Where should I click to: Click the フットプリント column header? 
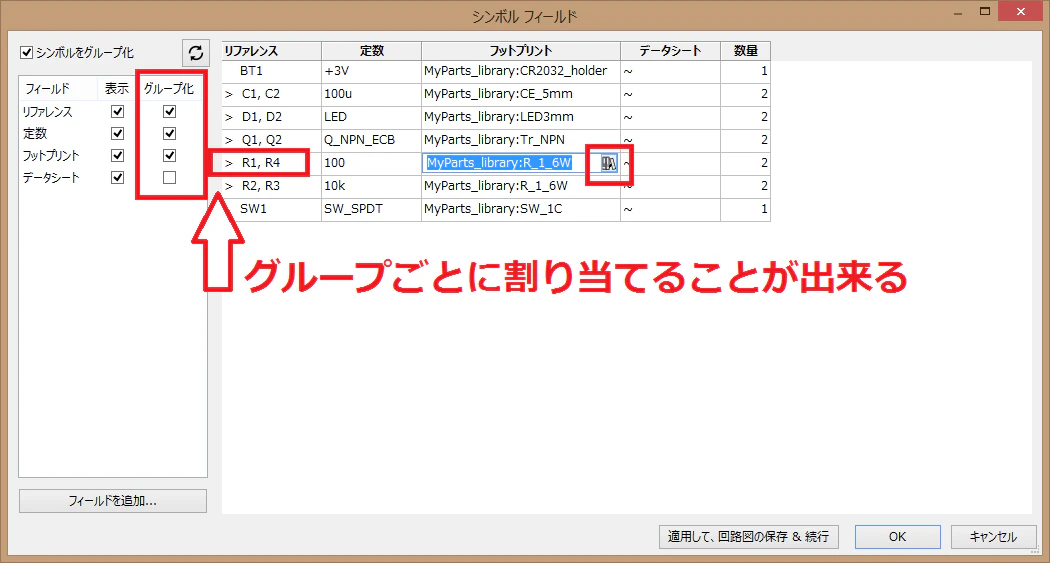coord(521,51)
